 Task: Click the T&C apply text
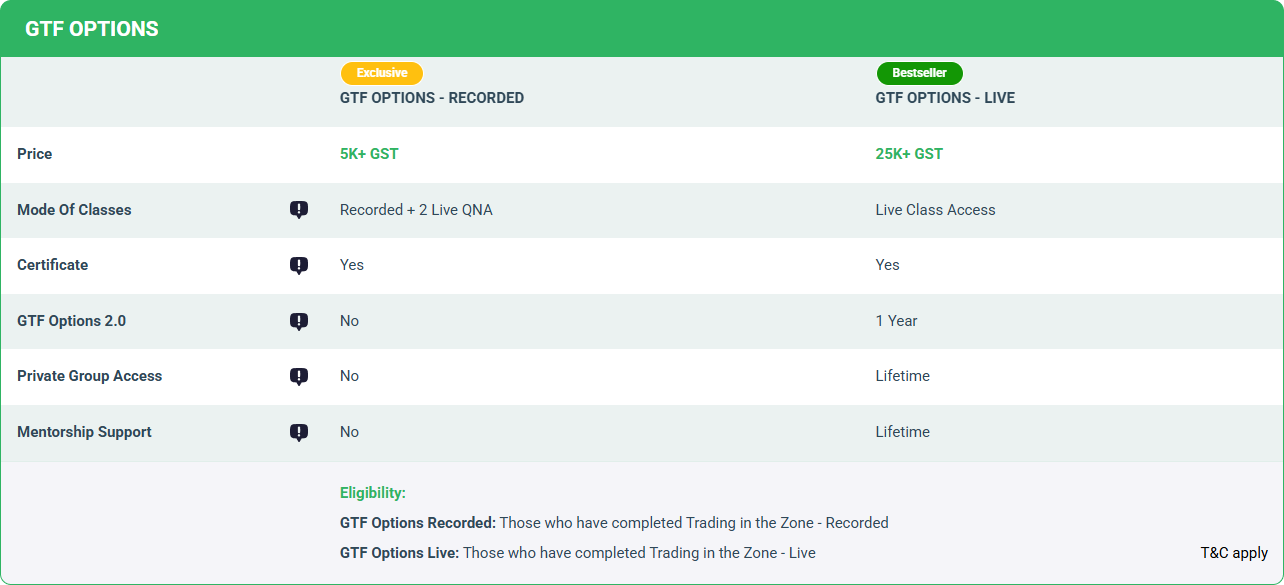pyautogui.click(x=1234, y=553)
